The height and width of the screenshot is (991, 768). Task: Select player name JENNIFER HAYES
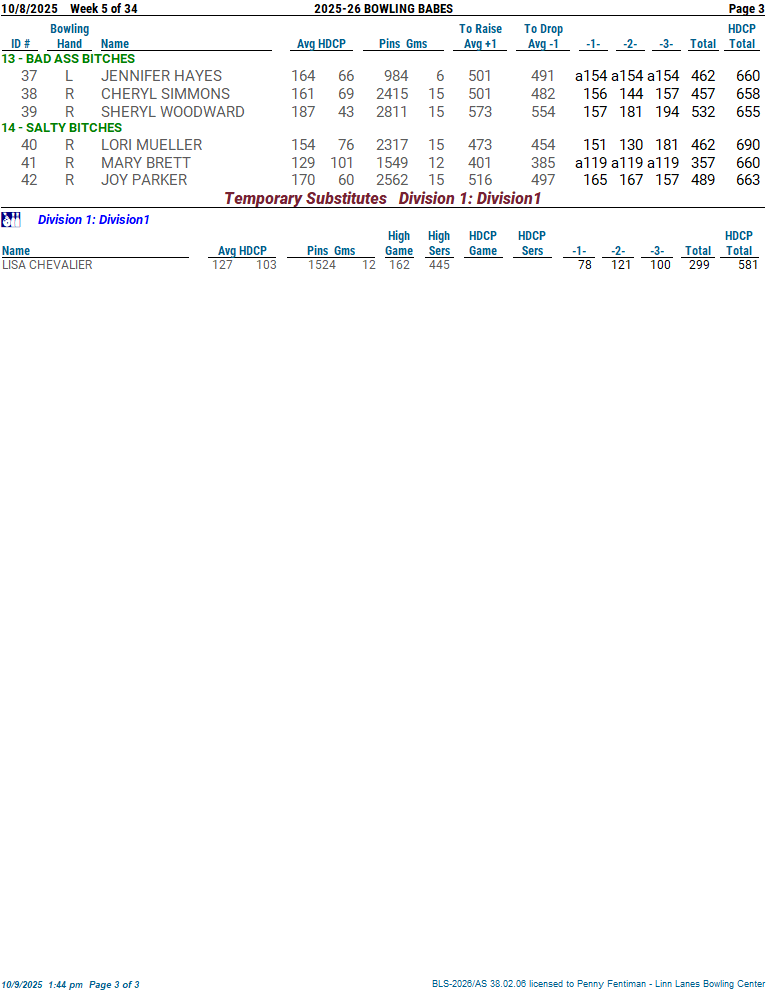pyautogui.click(x=161, y=76)
